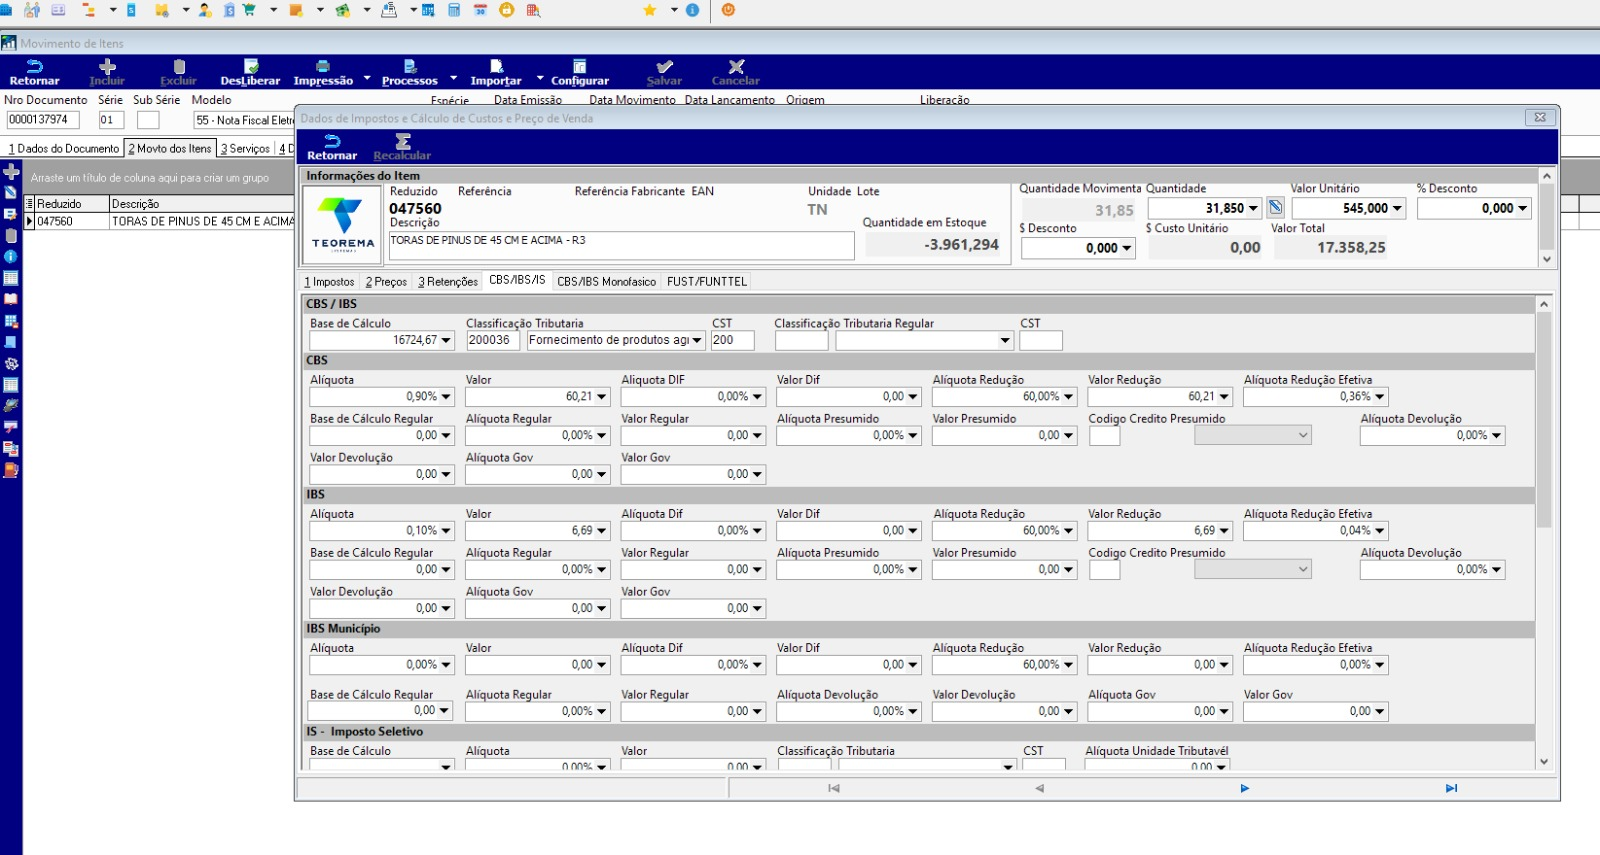This screenshot has height=855, width=1600.
Task: Open CBS Alíquota 0,90% dropdown arrow
Action: click(446, 397)
